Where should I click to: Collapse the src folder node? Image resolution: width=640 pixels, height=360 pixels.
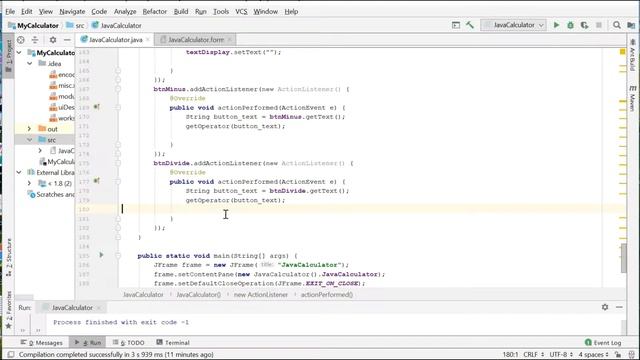pyautogui.click(x=30, y=140)
